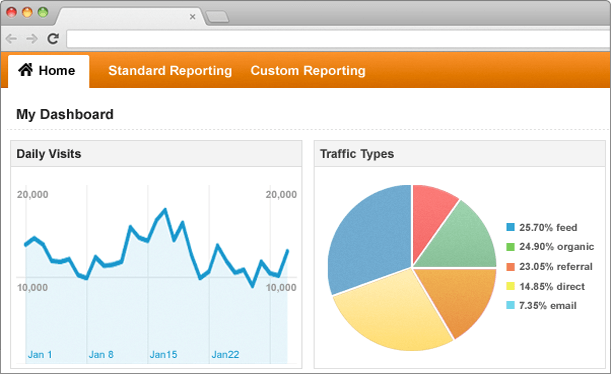This screenshot has height=374, width=611.
Task: Click the right 10,000 axis value
Action: pyautogui.click(x=281, y=288)
